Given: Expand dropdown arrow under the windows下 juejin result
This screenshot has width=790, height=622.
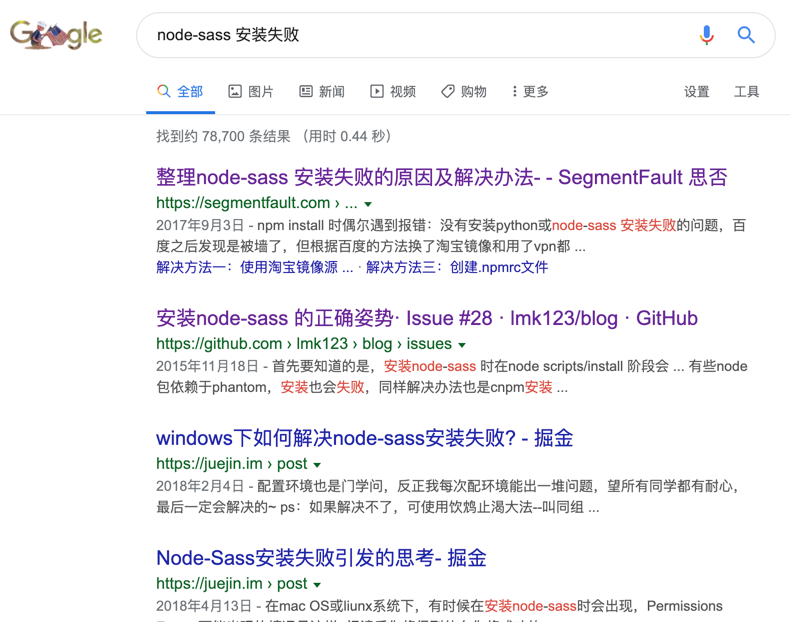Looking at the screenshot, I should (x=317, y=465).
